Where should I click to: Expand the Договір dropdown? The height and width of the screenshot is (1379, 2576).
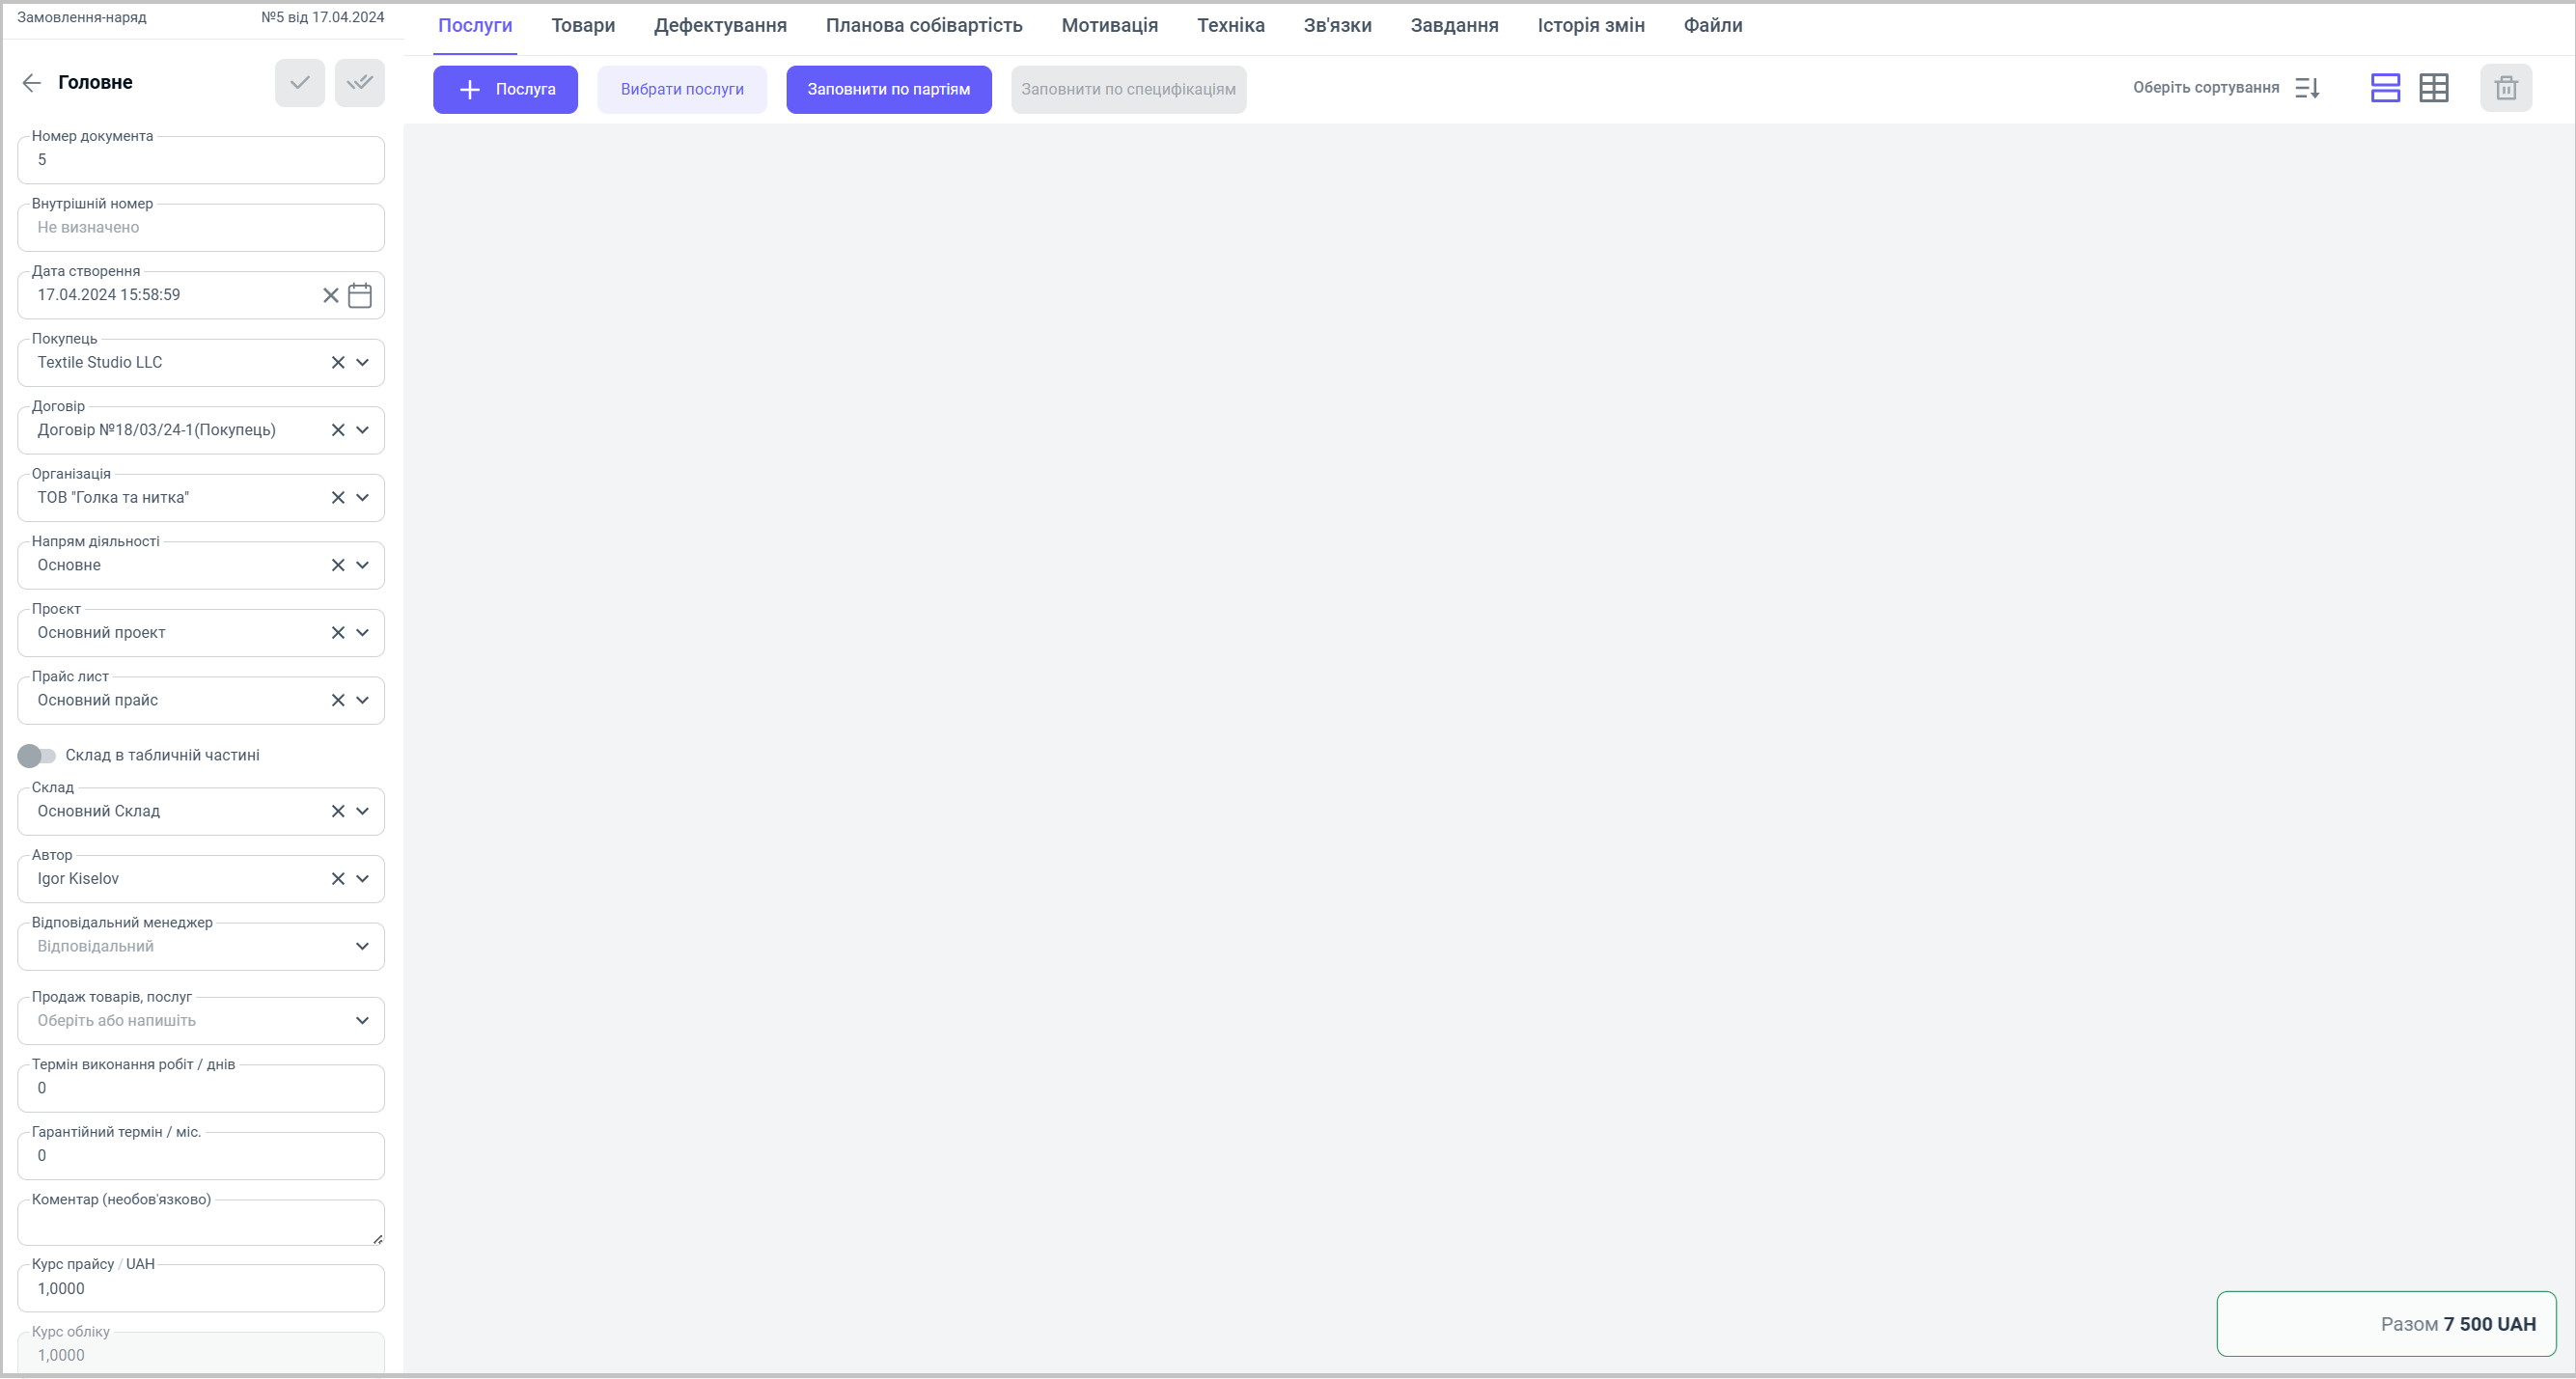(x=362, y=430)
